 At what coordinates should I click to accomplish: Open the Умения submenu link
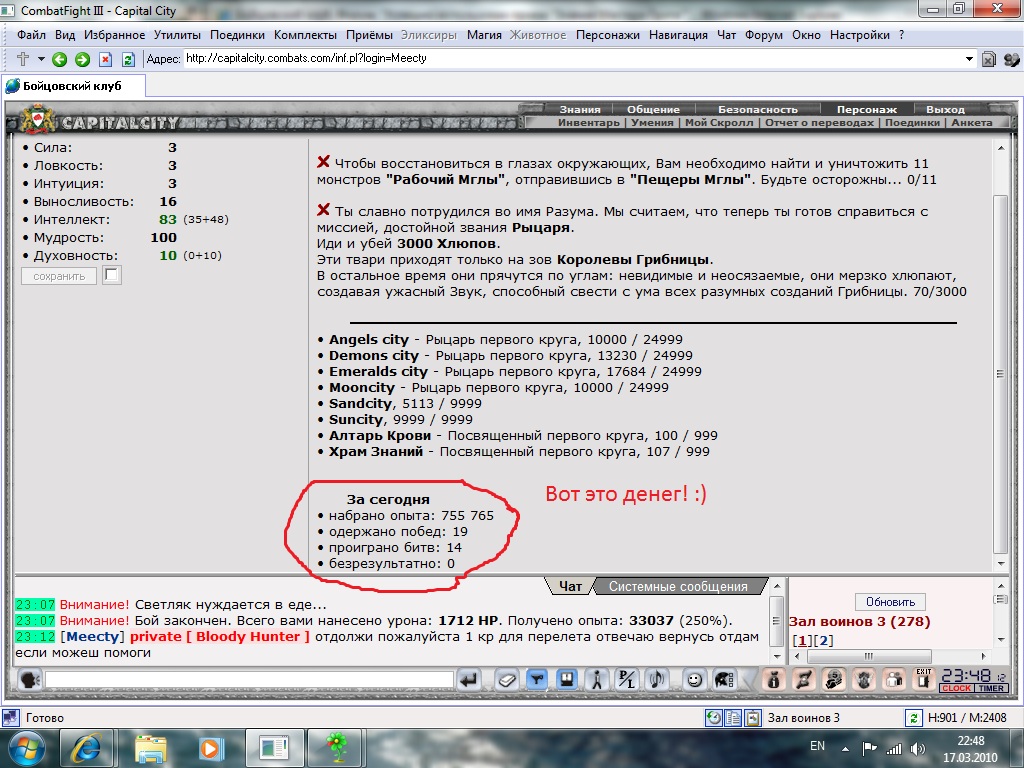[652, 122]
